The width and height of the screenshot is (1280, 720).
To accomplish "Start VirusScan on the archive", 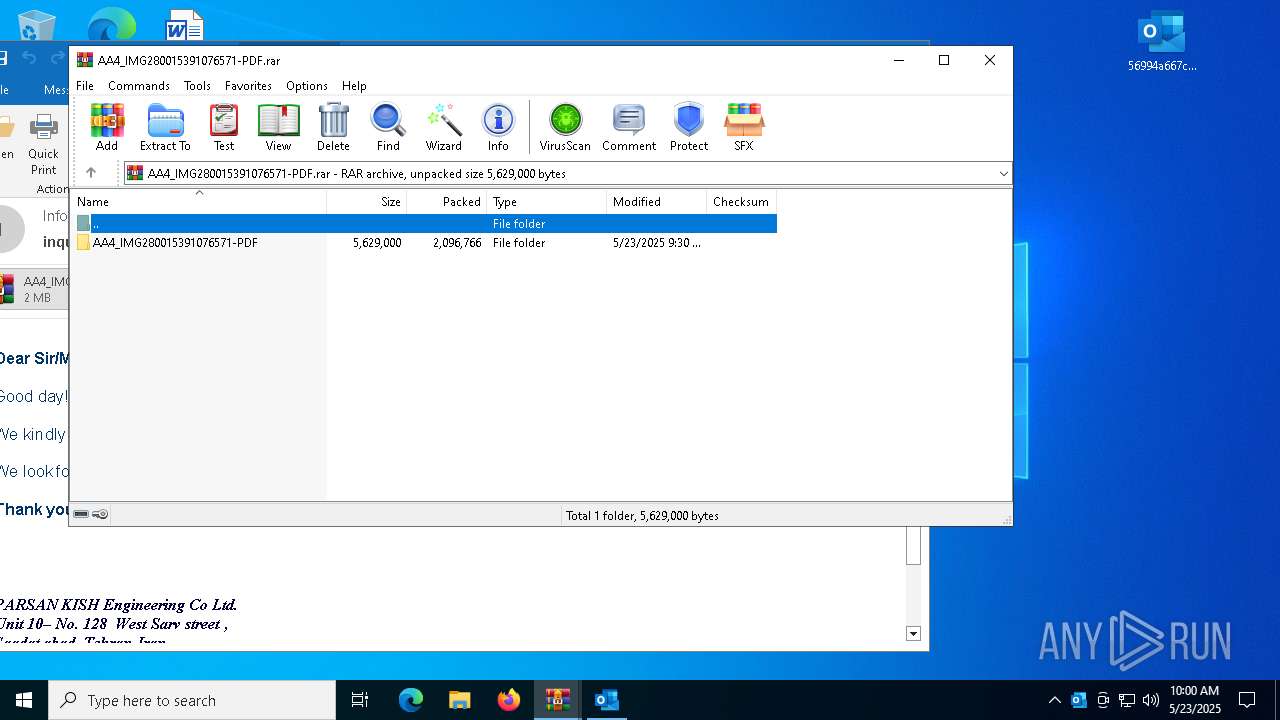I will point(565,127).
